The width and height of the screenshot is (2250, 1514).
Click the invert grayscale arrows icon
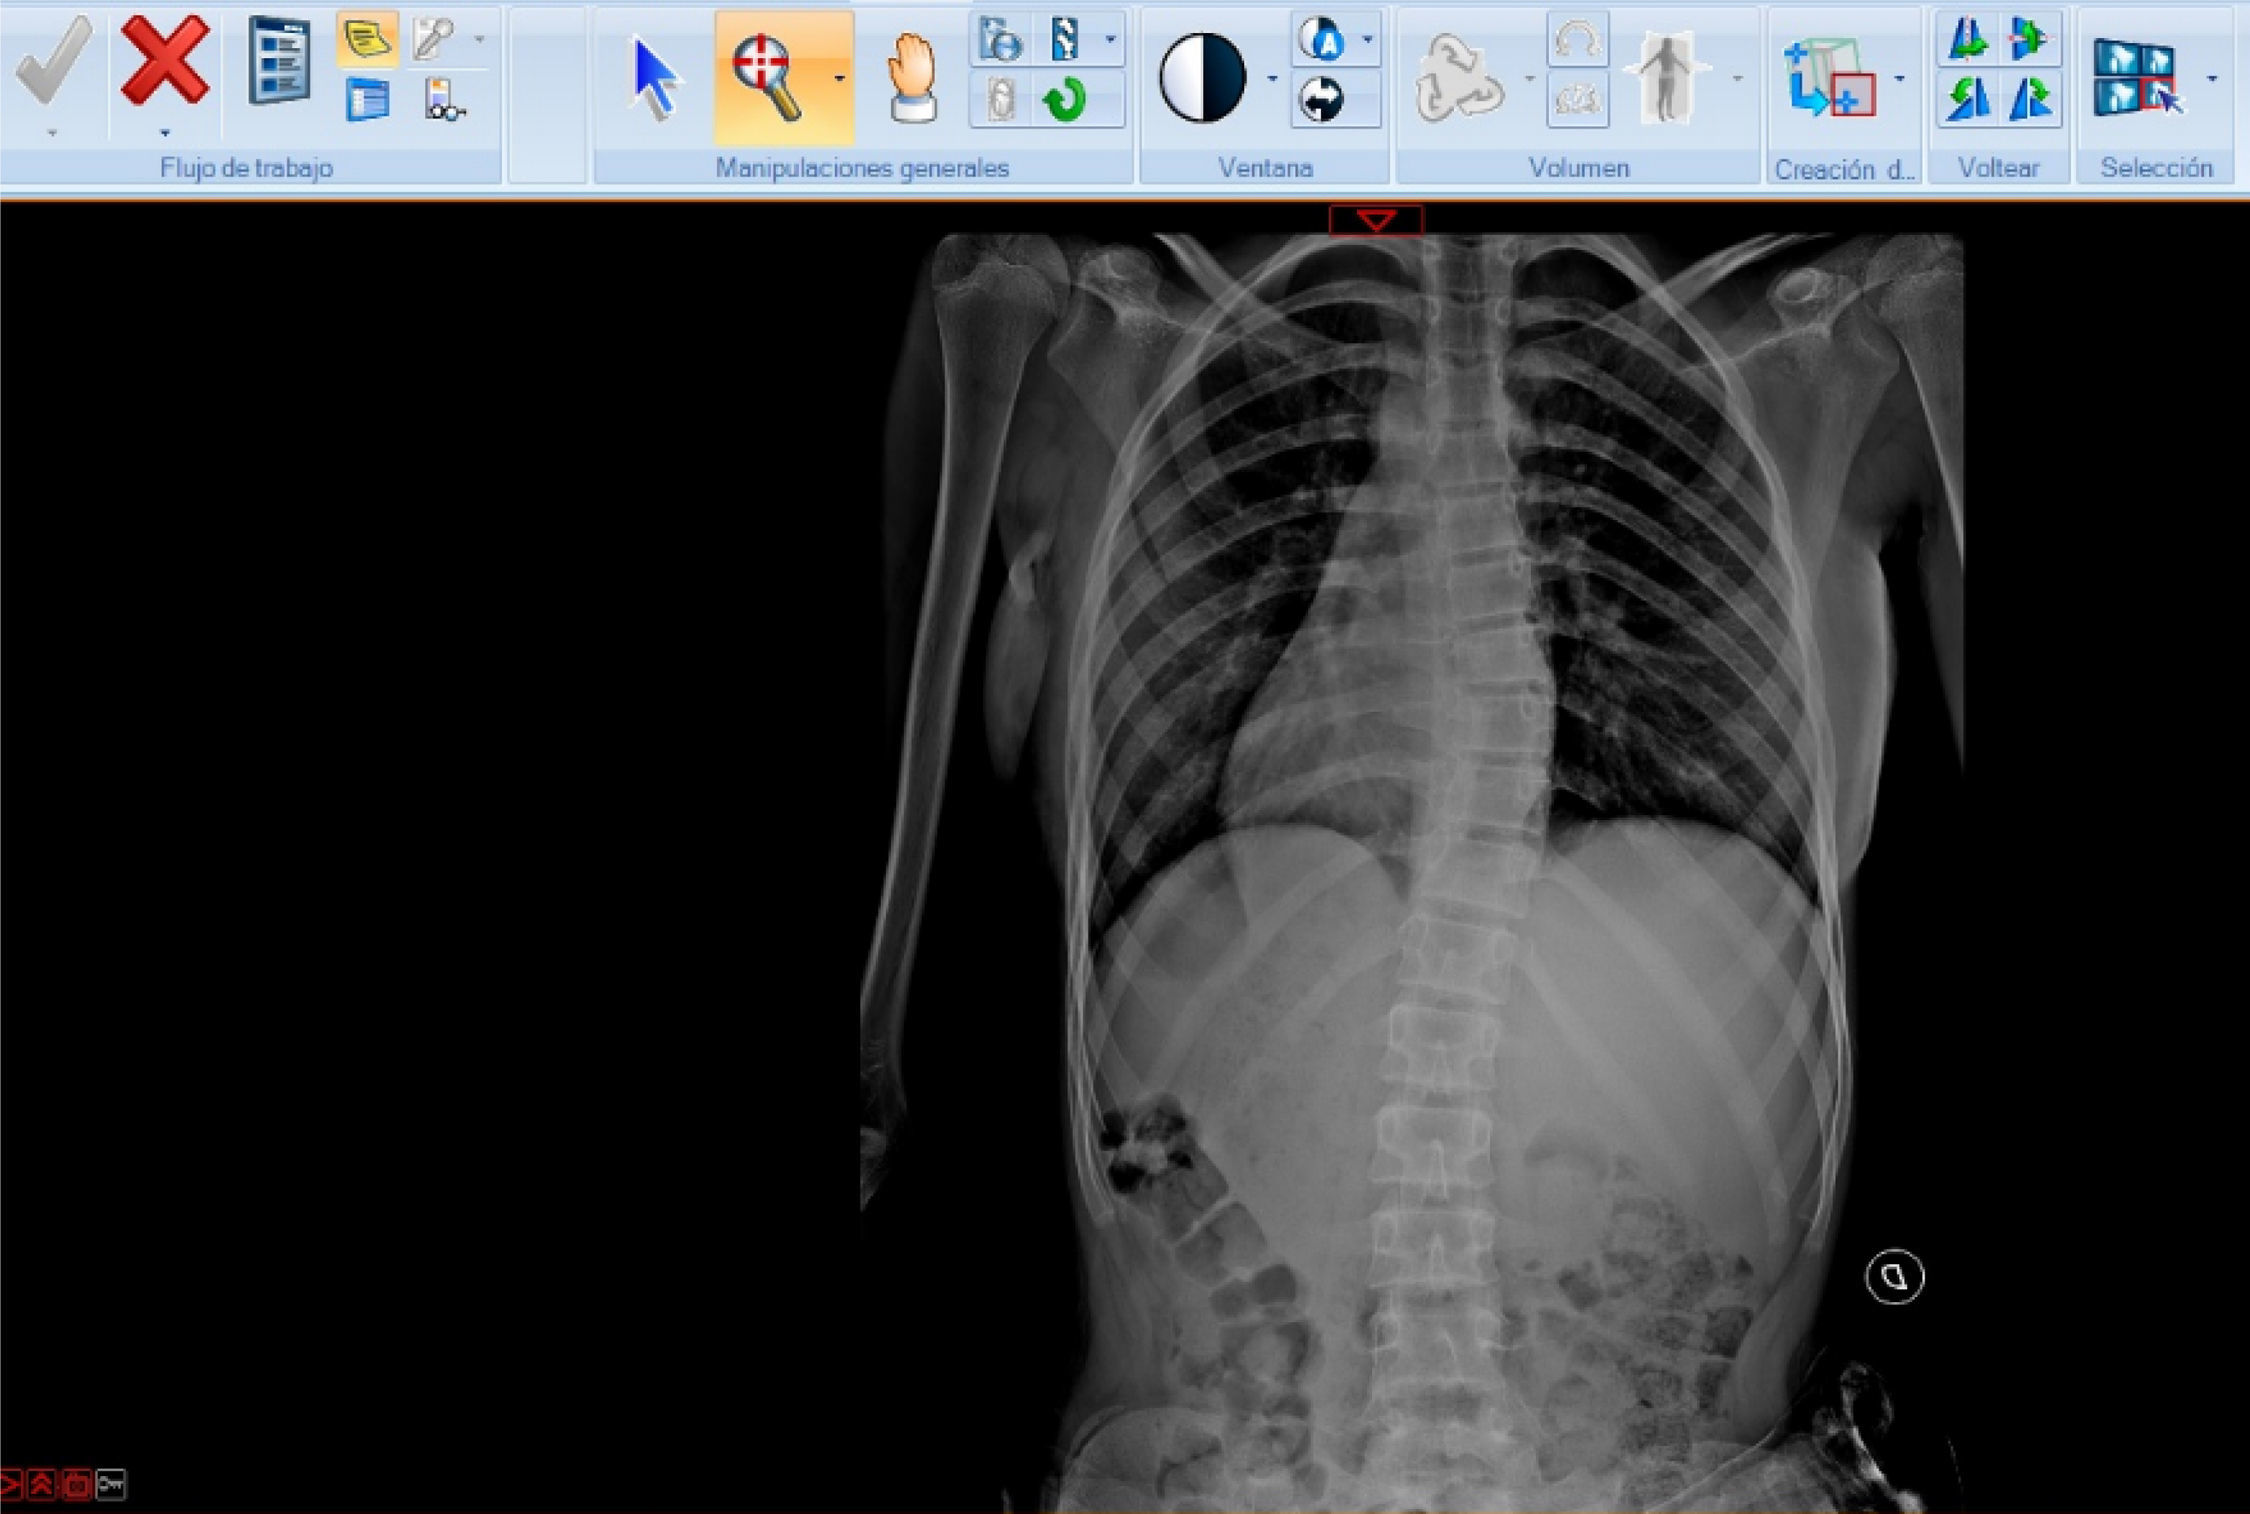pyautogui.click(x=1322, y=101)
